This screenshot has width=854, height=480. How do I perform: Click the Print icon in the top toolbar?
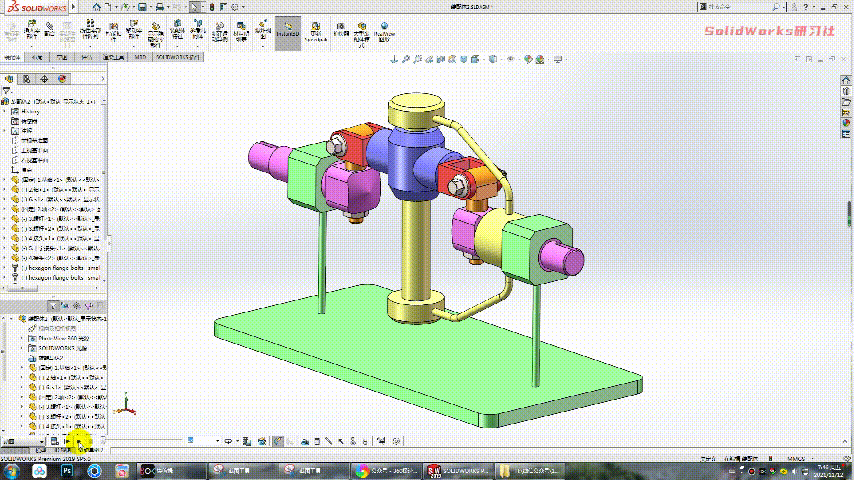(x=160, y=7)
